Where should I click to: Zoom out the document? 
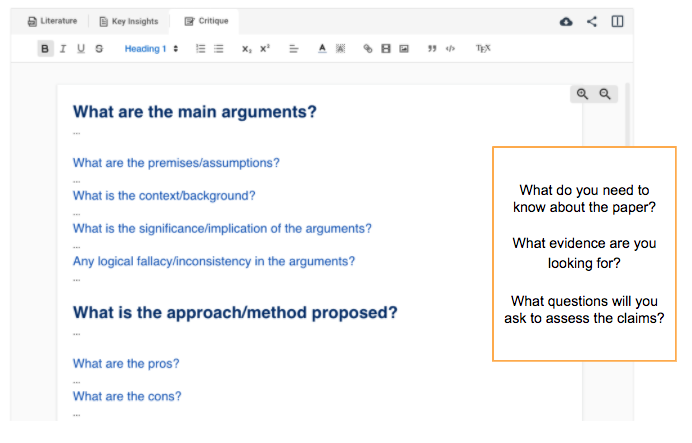[x=605, y=94]
